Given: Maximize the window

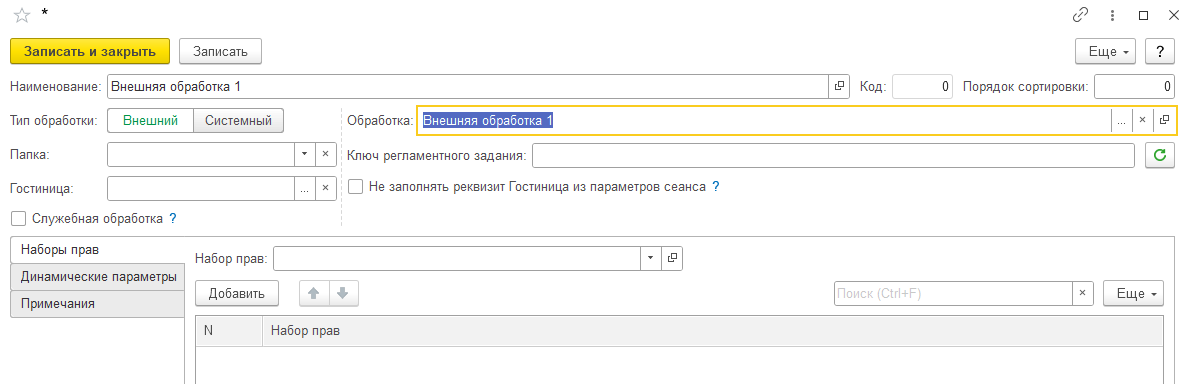Looking at the screenshot, I should [1144, 14].
